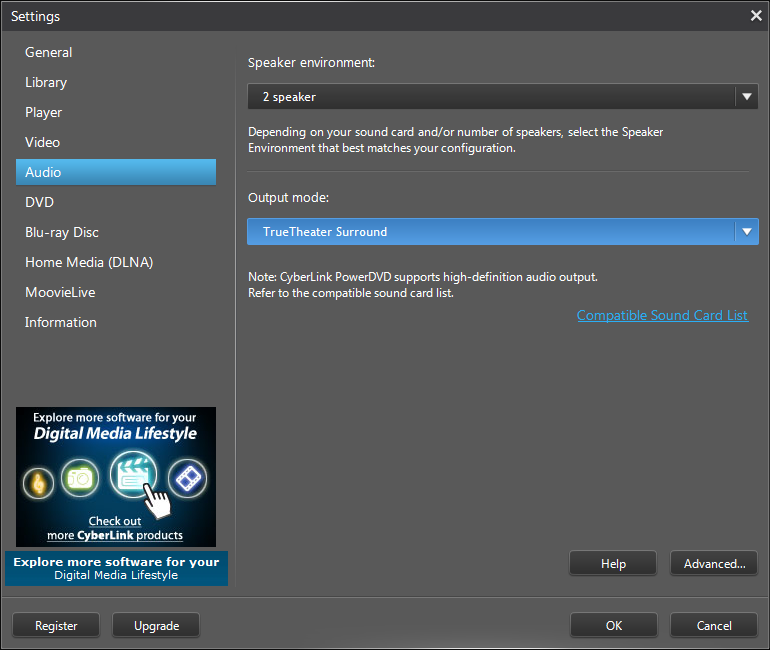
Task: Click the green camera icon in banner
Action: coord(80,479)
